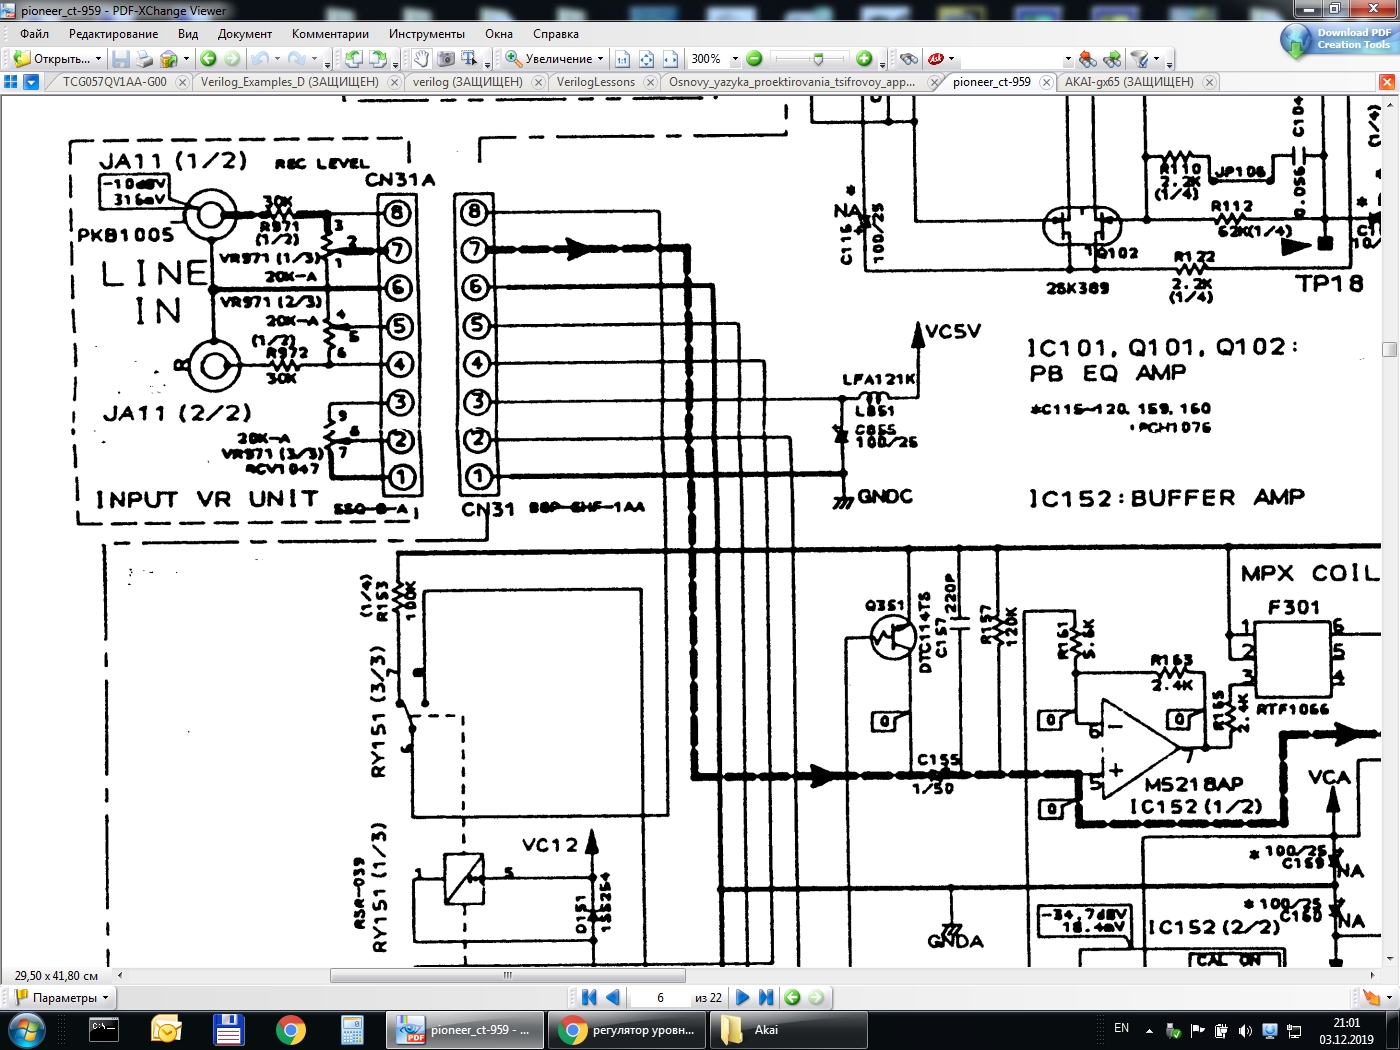Viewport: 1400px width, 1050px height.
Task: Click the page number input field
Action: [x=660, y=997]
